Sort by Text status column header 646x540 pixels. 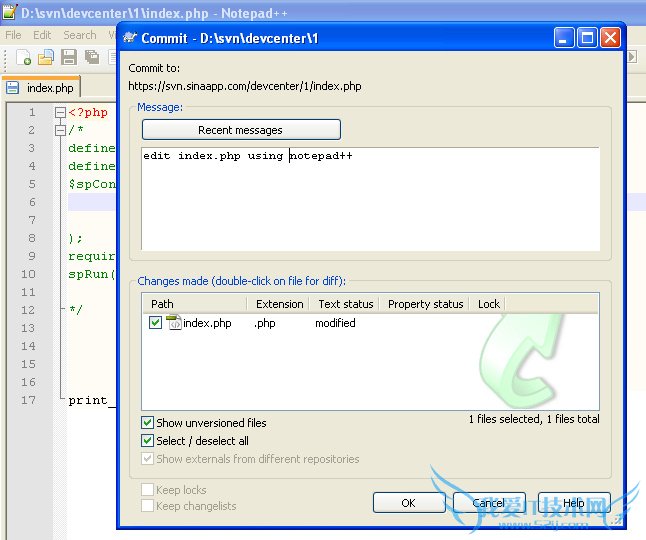click(345, 304)
